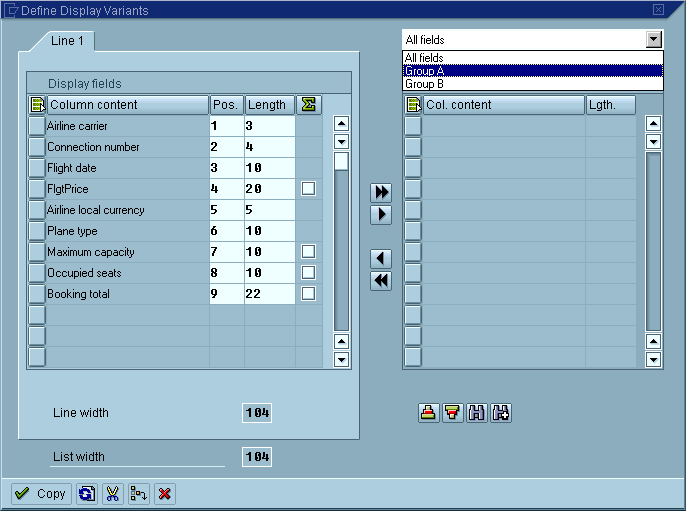Check the Booking total sum checkbox
This screenshot has height=511, width=686.
[309, 294]
